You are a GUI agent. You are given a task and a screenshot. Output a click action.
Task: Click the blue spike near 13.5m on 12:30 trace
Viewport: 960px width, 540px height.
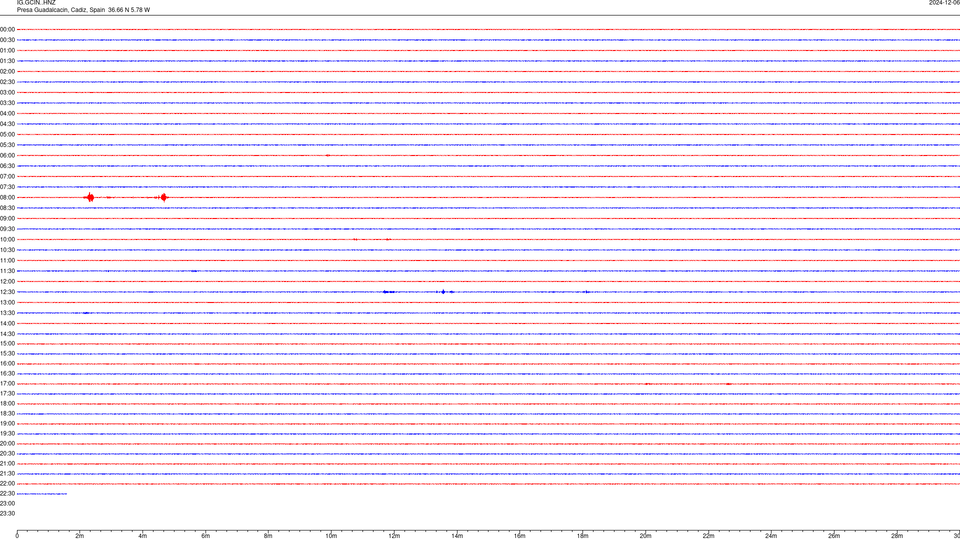pos(443,292)
